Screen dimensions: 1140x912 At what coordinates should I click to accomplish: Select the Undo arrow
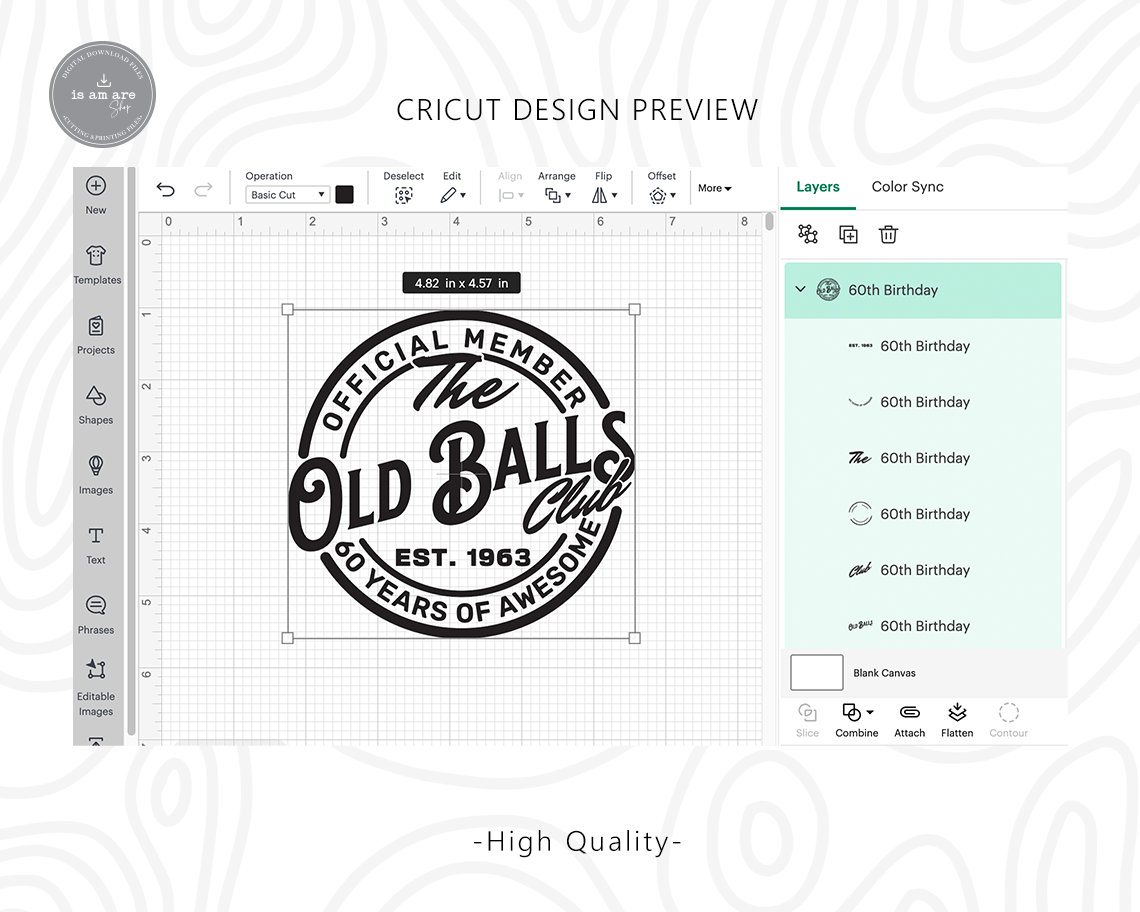[x=165, y=188]
